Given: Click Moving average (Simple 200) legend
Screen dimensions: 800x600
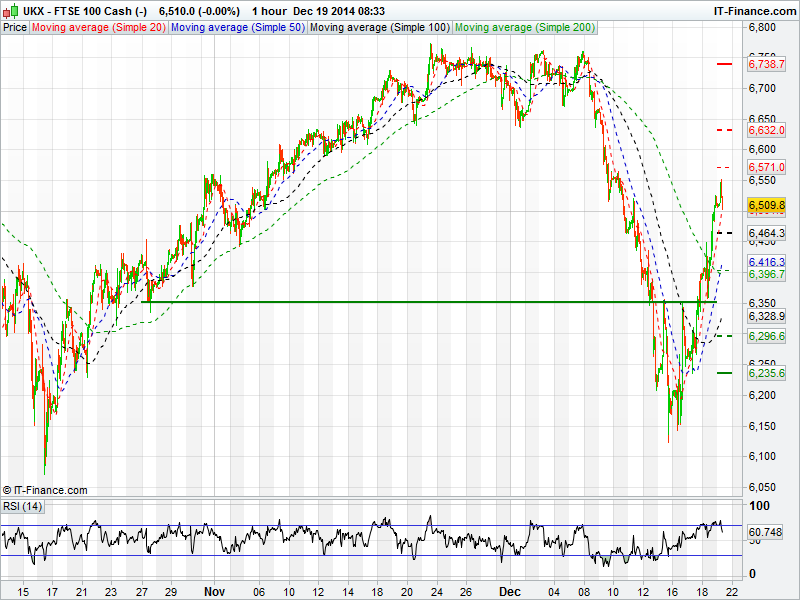Looking at the screenshot, I should coord(524,27).
